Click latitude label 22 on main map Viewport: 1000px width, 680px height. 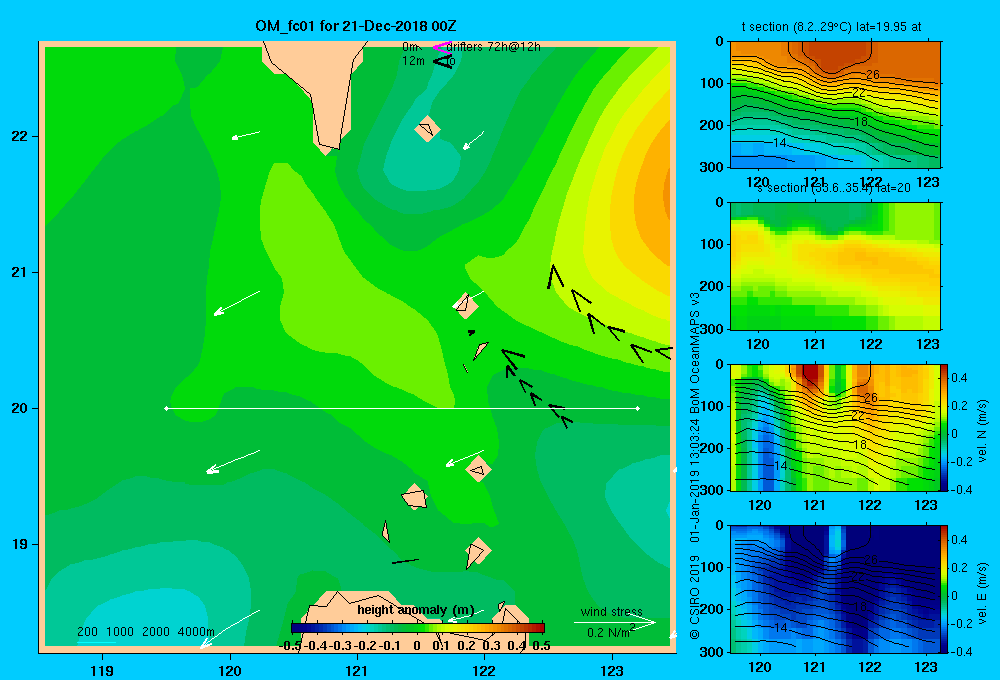20,137
